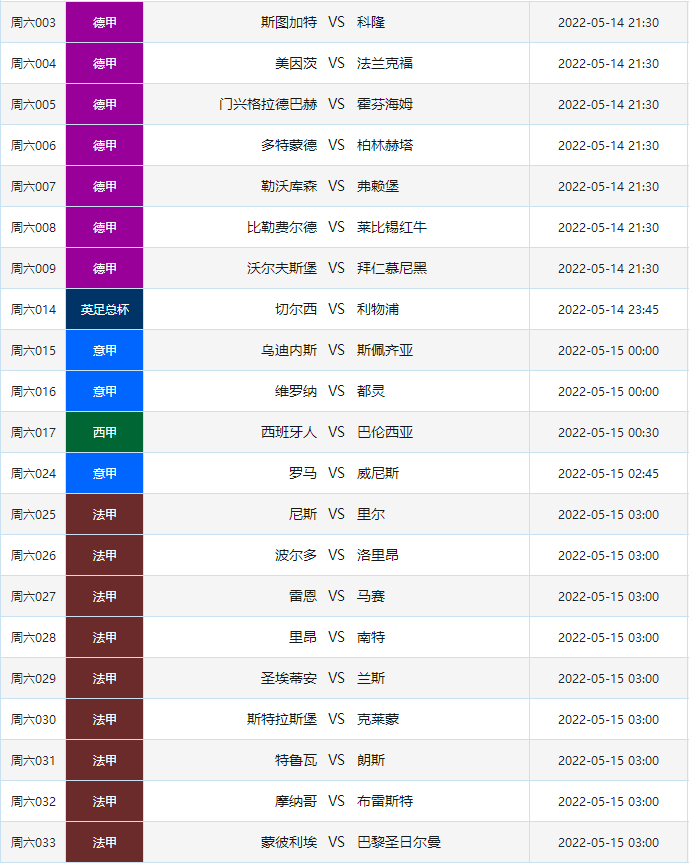Image resolution: width=689 pixels, height=863 pixels.
Task: Select match number 周六016
Action: [x=33, y=391]
